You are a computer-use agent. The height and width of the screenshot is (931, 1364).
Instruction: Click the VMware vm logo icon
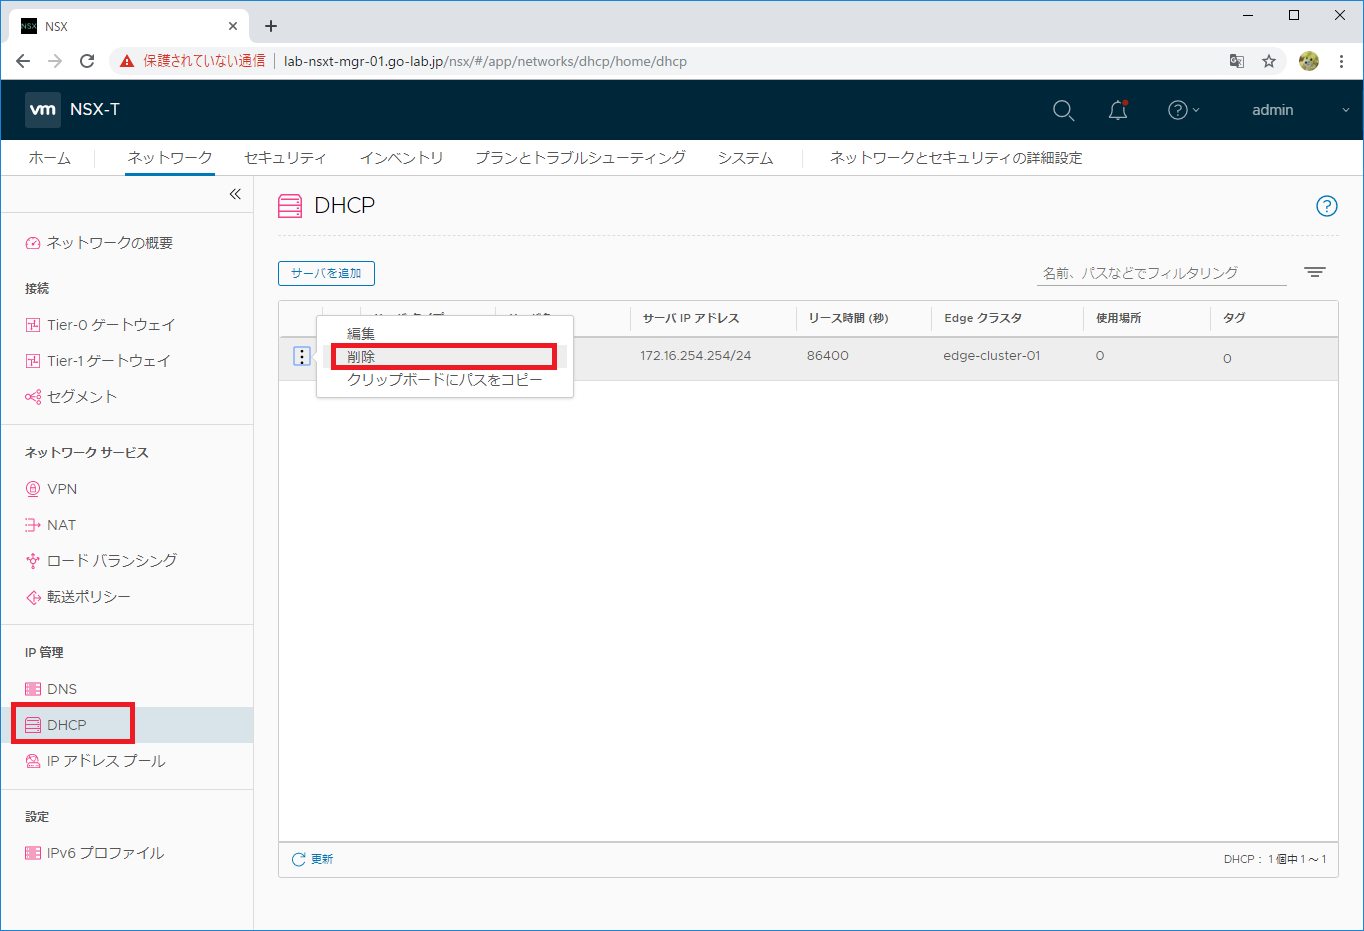pyautogui.click(x=43, y=110)
